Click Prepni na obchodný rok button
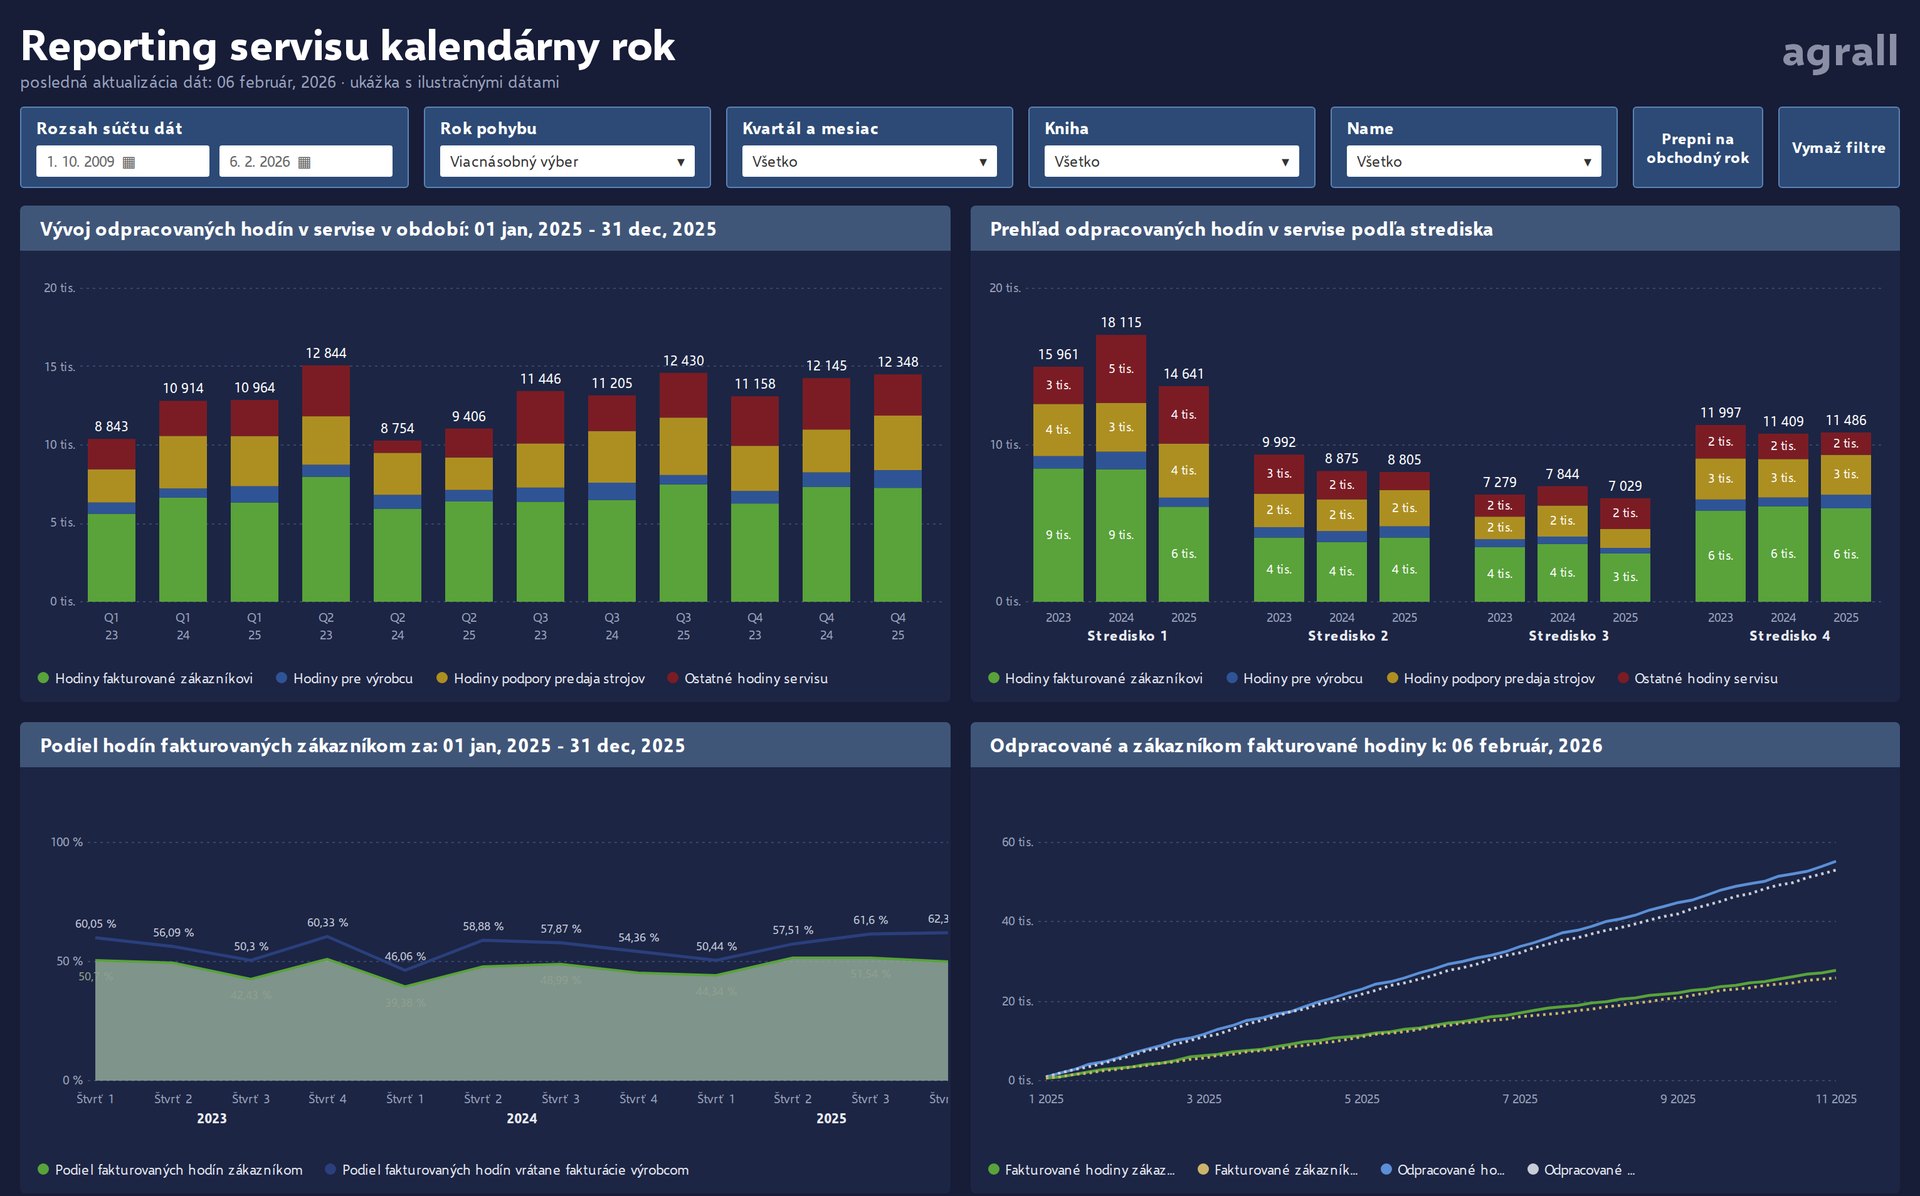1920x1196 pixels. click(1697, 148)
